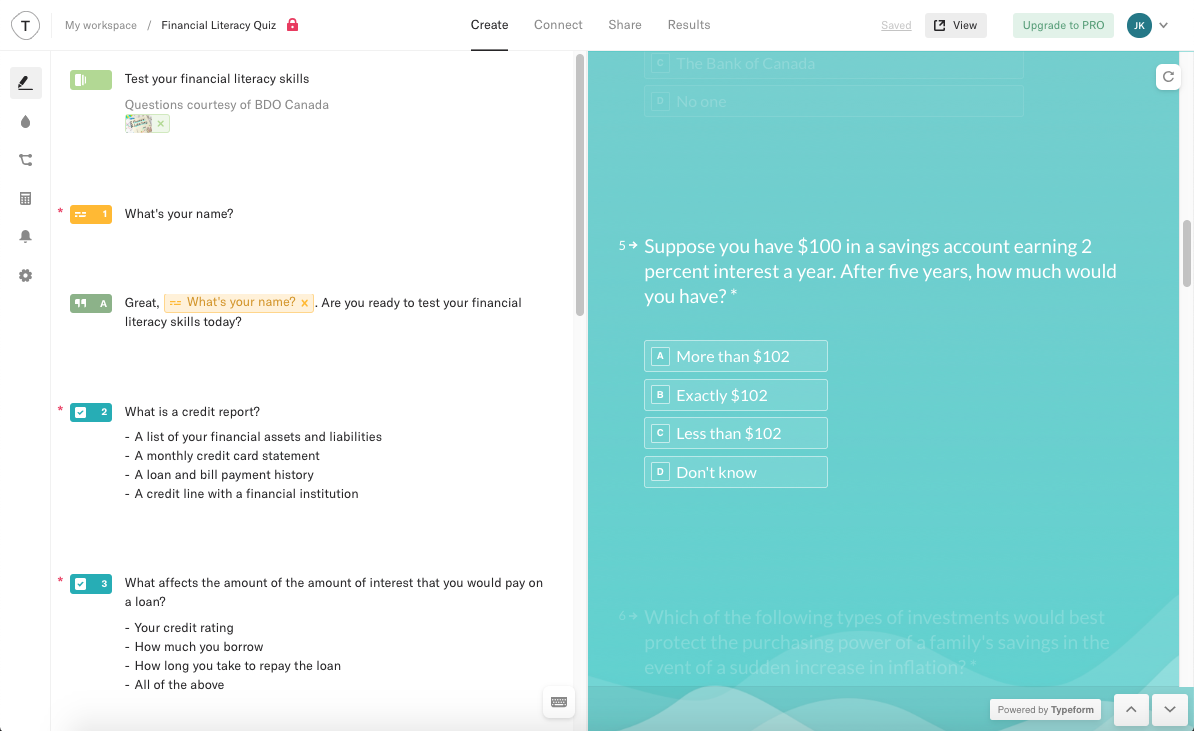
Task: Choose answer C Less than $102
Action: click(x=736, y=433)
